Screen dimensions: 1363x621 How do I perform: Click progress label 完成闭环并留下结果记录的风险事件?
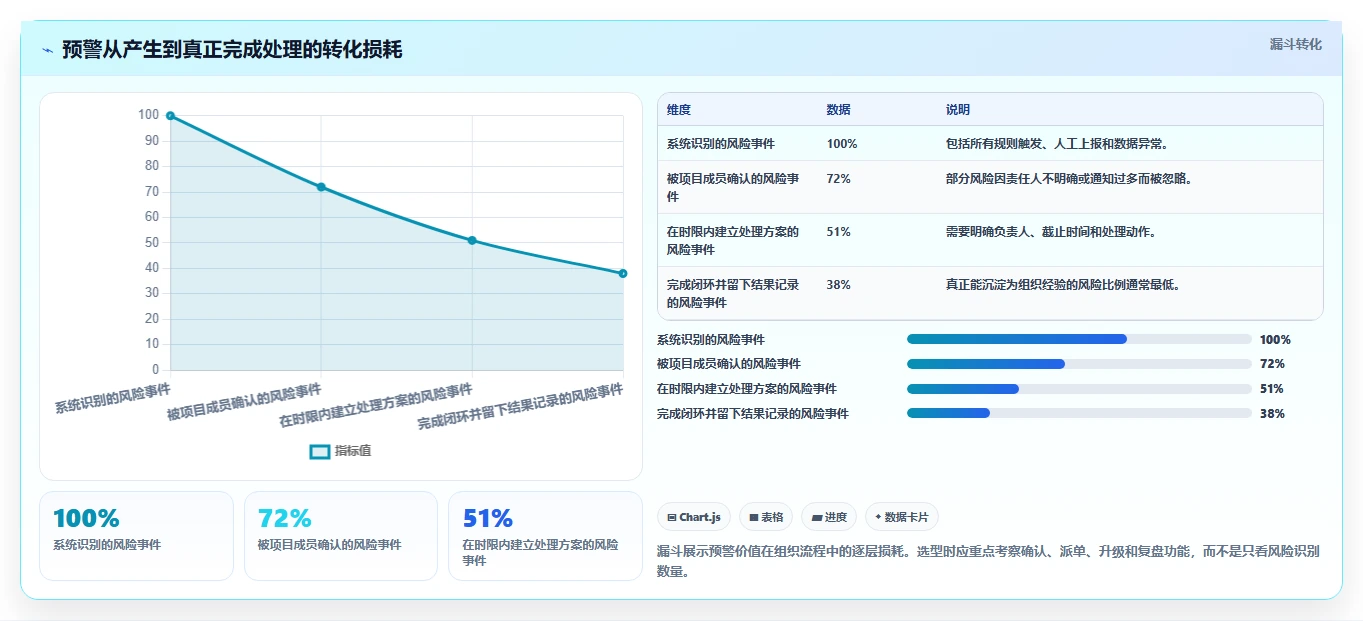(x=753, y=413)
